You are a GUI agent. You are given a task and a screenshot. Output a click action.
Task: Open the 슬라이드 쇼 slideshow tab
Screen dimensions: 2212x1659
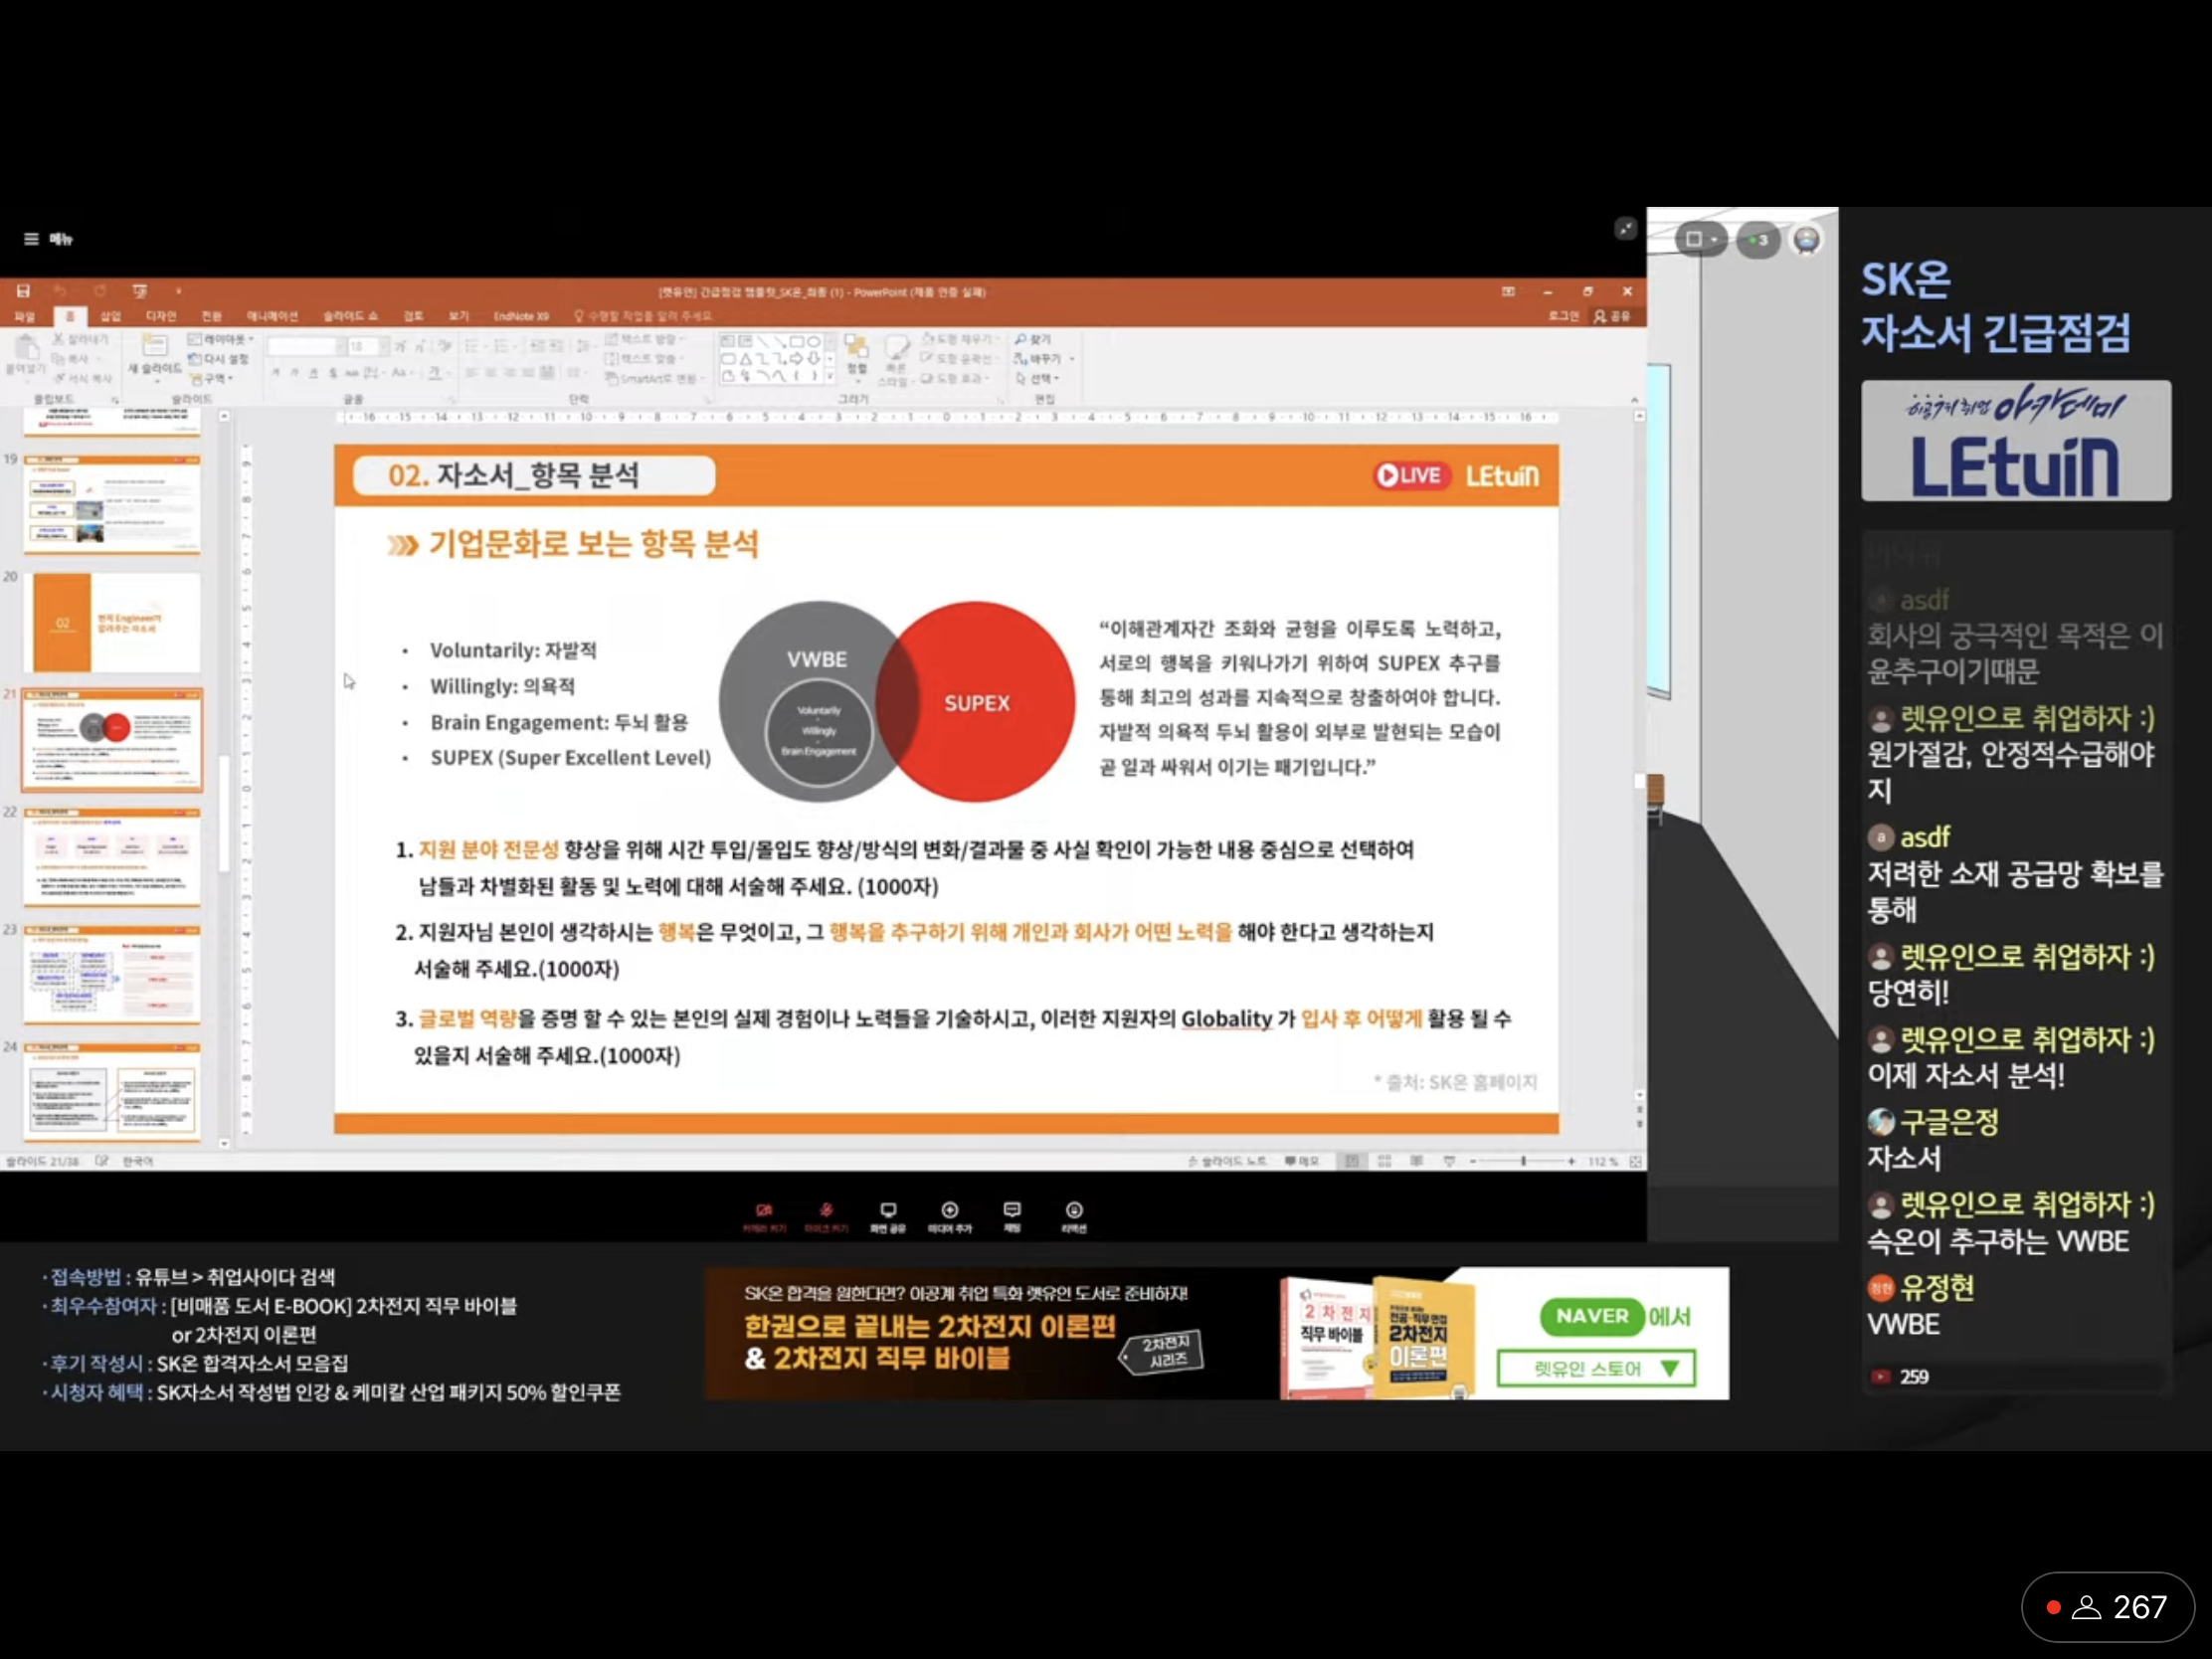point(350,316)
